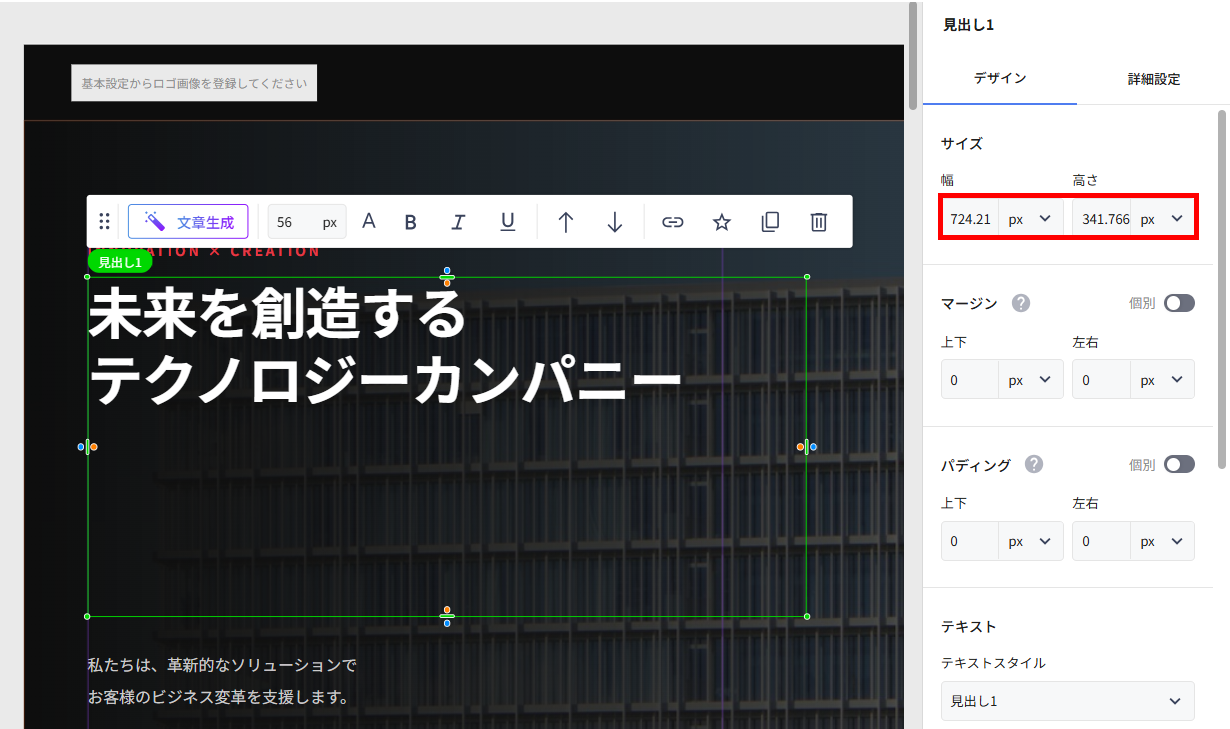
Task: Open text color 'A' tool
Action: click(x=369, y=221)
